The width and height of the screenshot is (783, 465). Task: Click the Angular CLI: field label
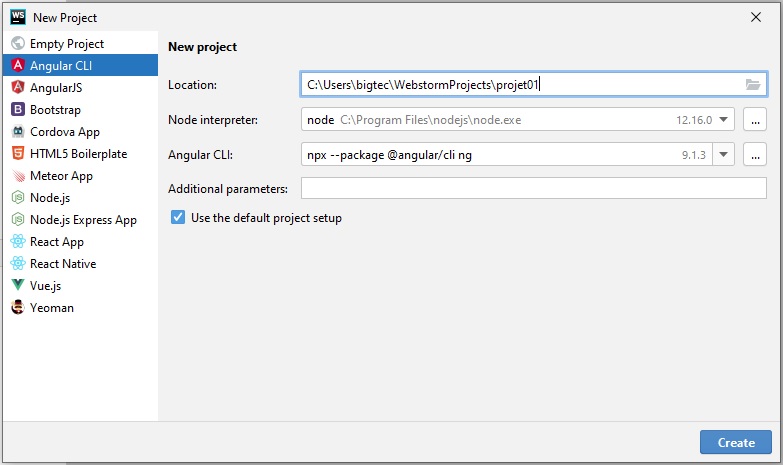pos(200,155)
